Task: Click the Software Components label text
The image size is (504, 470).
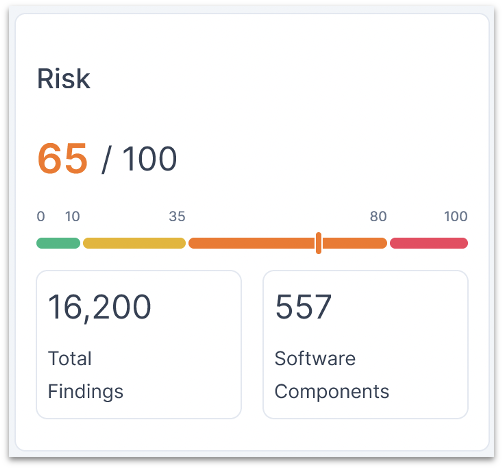Action: point(332,375)
